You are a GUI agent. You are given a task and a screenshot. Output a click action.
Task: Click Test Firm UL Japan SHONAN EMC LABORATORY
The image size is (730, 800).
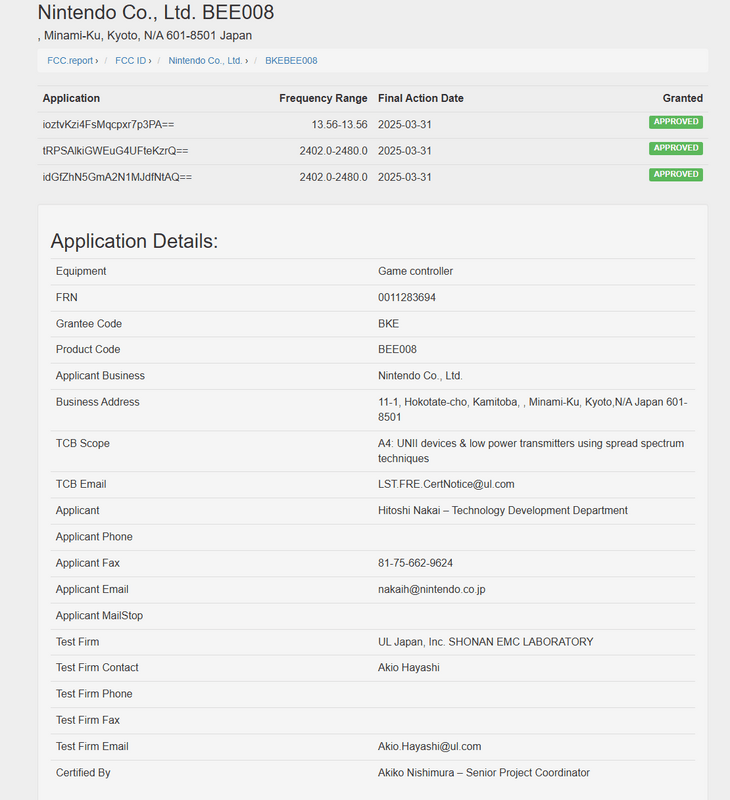pyautogui.click(x=485, y=642)
